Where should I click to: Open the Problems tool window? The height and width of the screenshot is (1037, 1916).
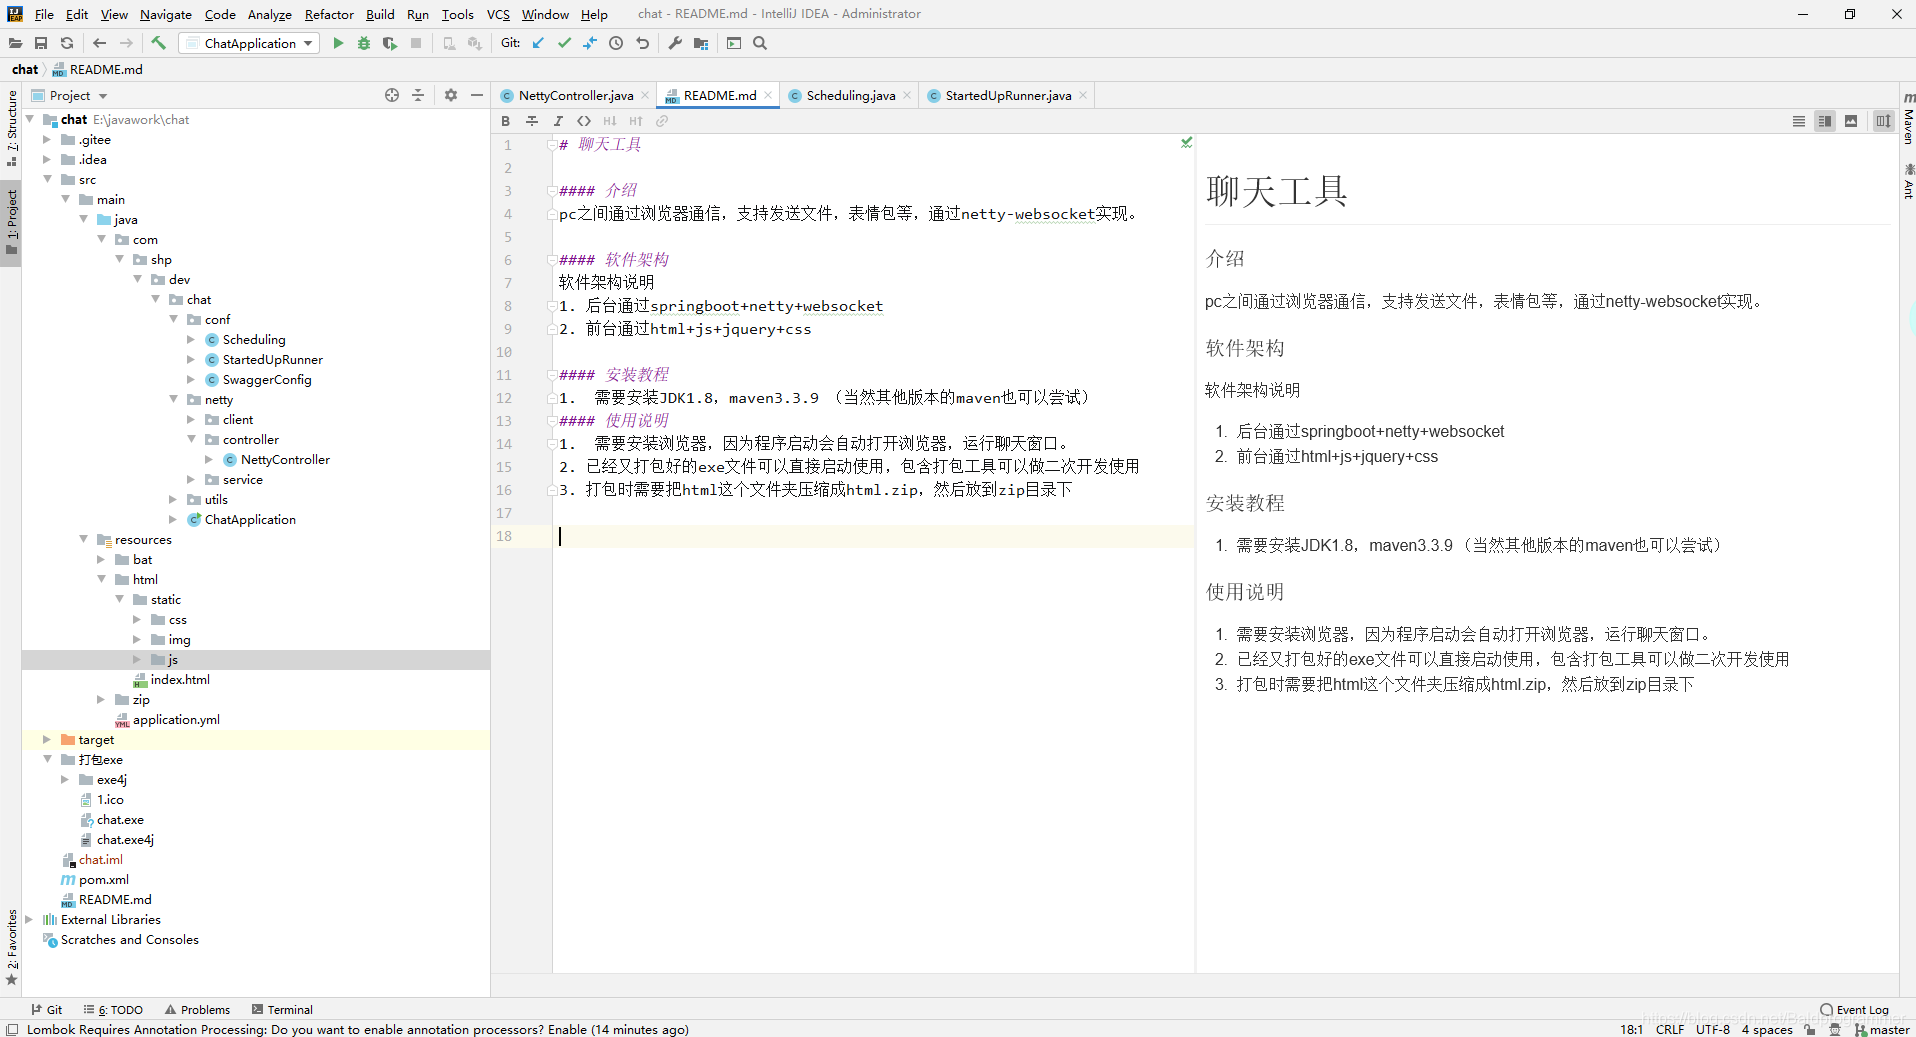[198, 1009]
